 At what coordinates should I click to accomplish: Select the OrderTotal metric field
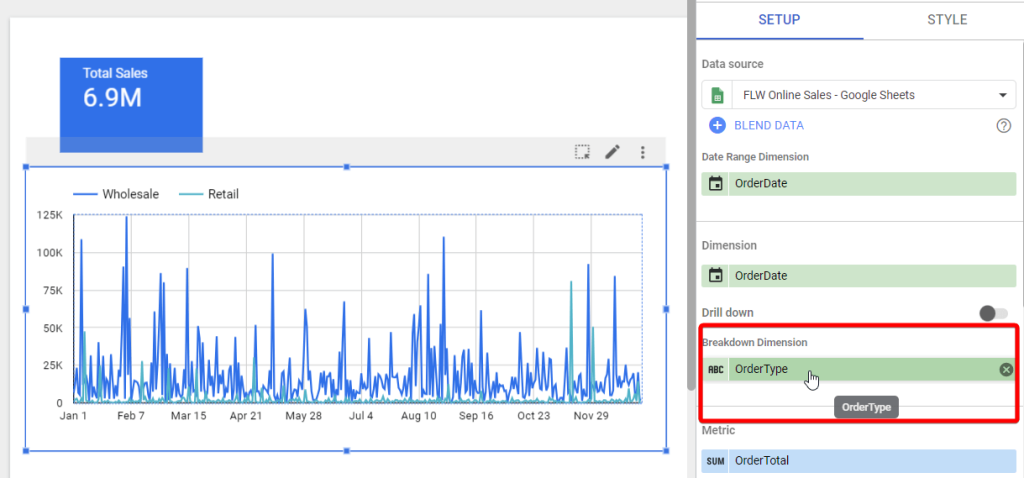point(859,461)
